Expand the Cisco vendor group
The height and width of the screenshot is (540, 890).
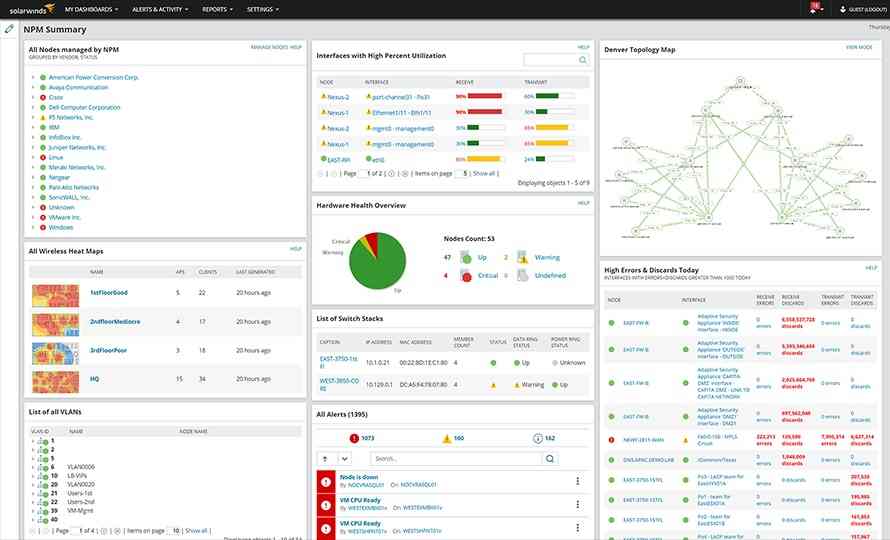[x=33, y=98]
